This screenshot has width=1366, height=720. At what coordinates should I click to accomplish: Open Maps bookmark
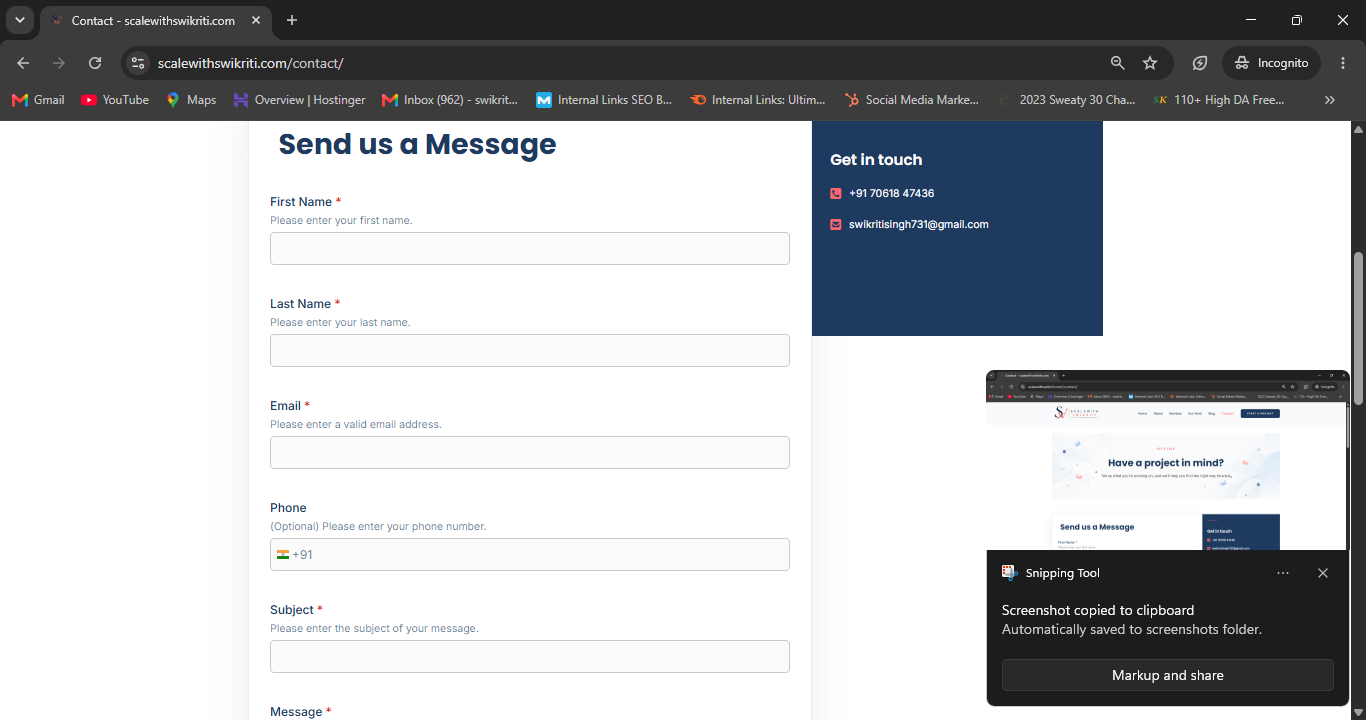191,100
